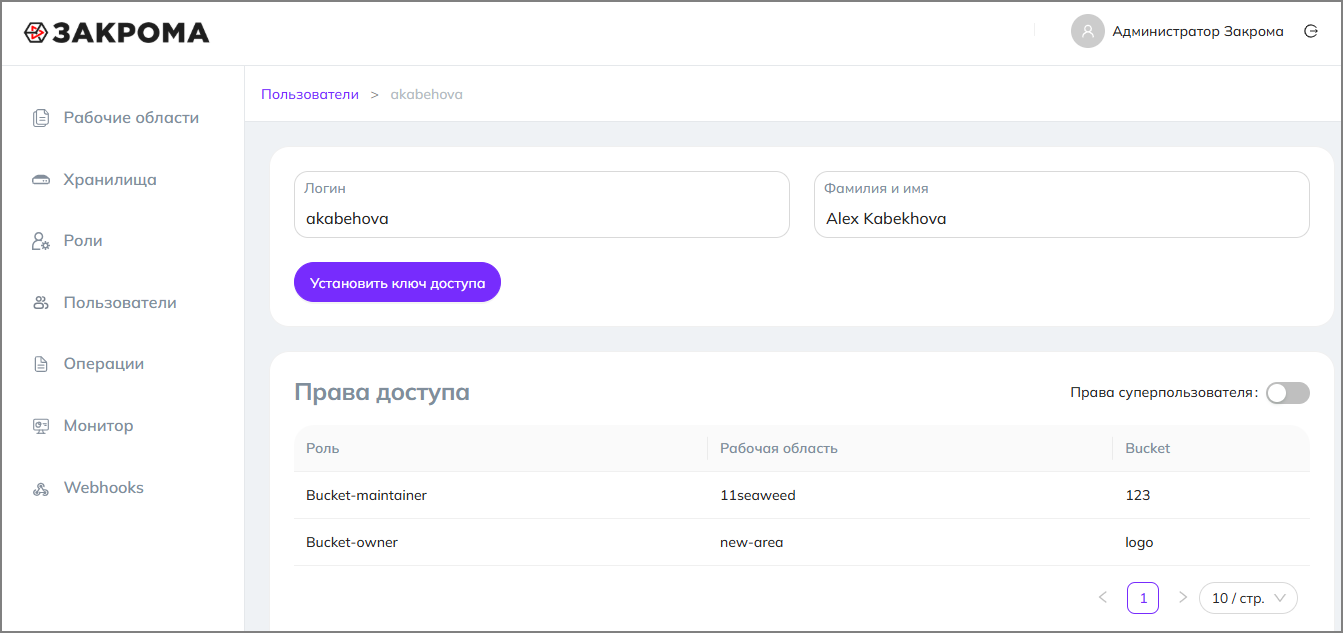The height and width of the screenshot is (633, 1343).
Task: Go to previous page with left chevron
Action: coord(1103,598)
